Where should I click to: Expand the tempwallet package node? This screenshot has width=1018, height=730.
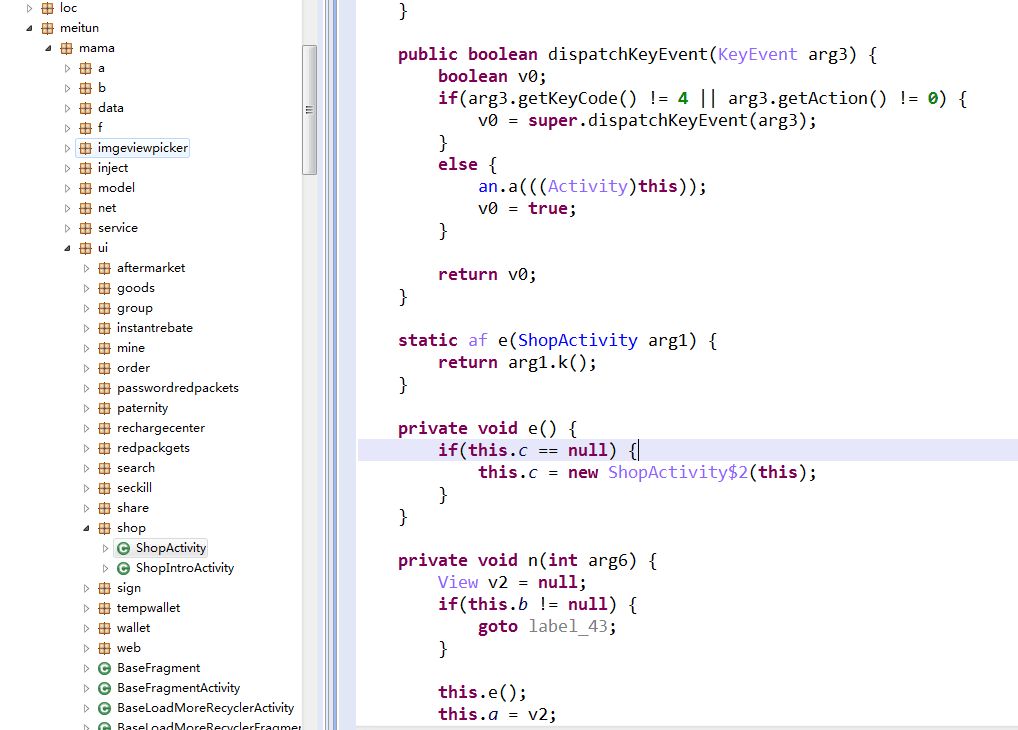coord(86,608)
